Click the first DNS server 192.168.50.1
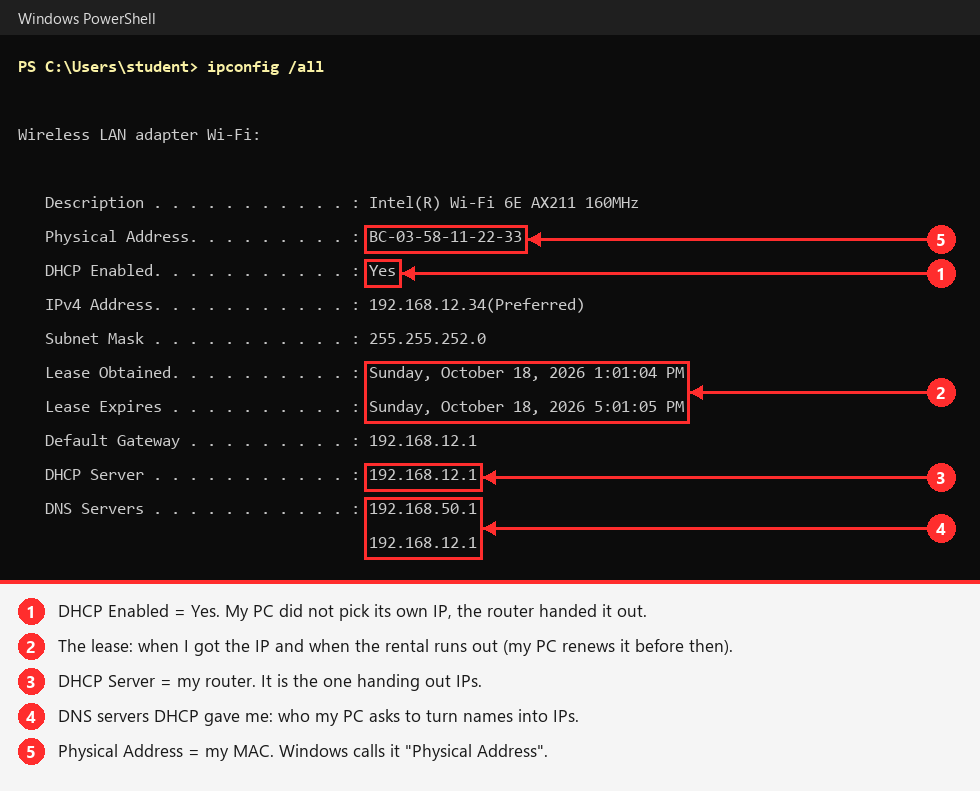980x791 pixels. [x=422, y=509]
